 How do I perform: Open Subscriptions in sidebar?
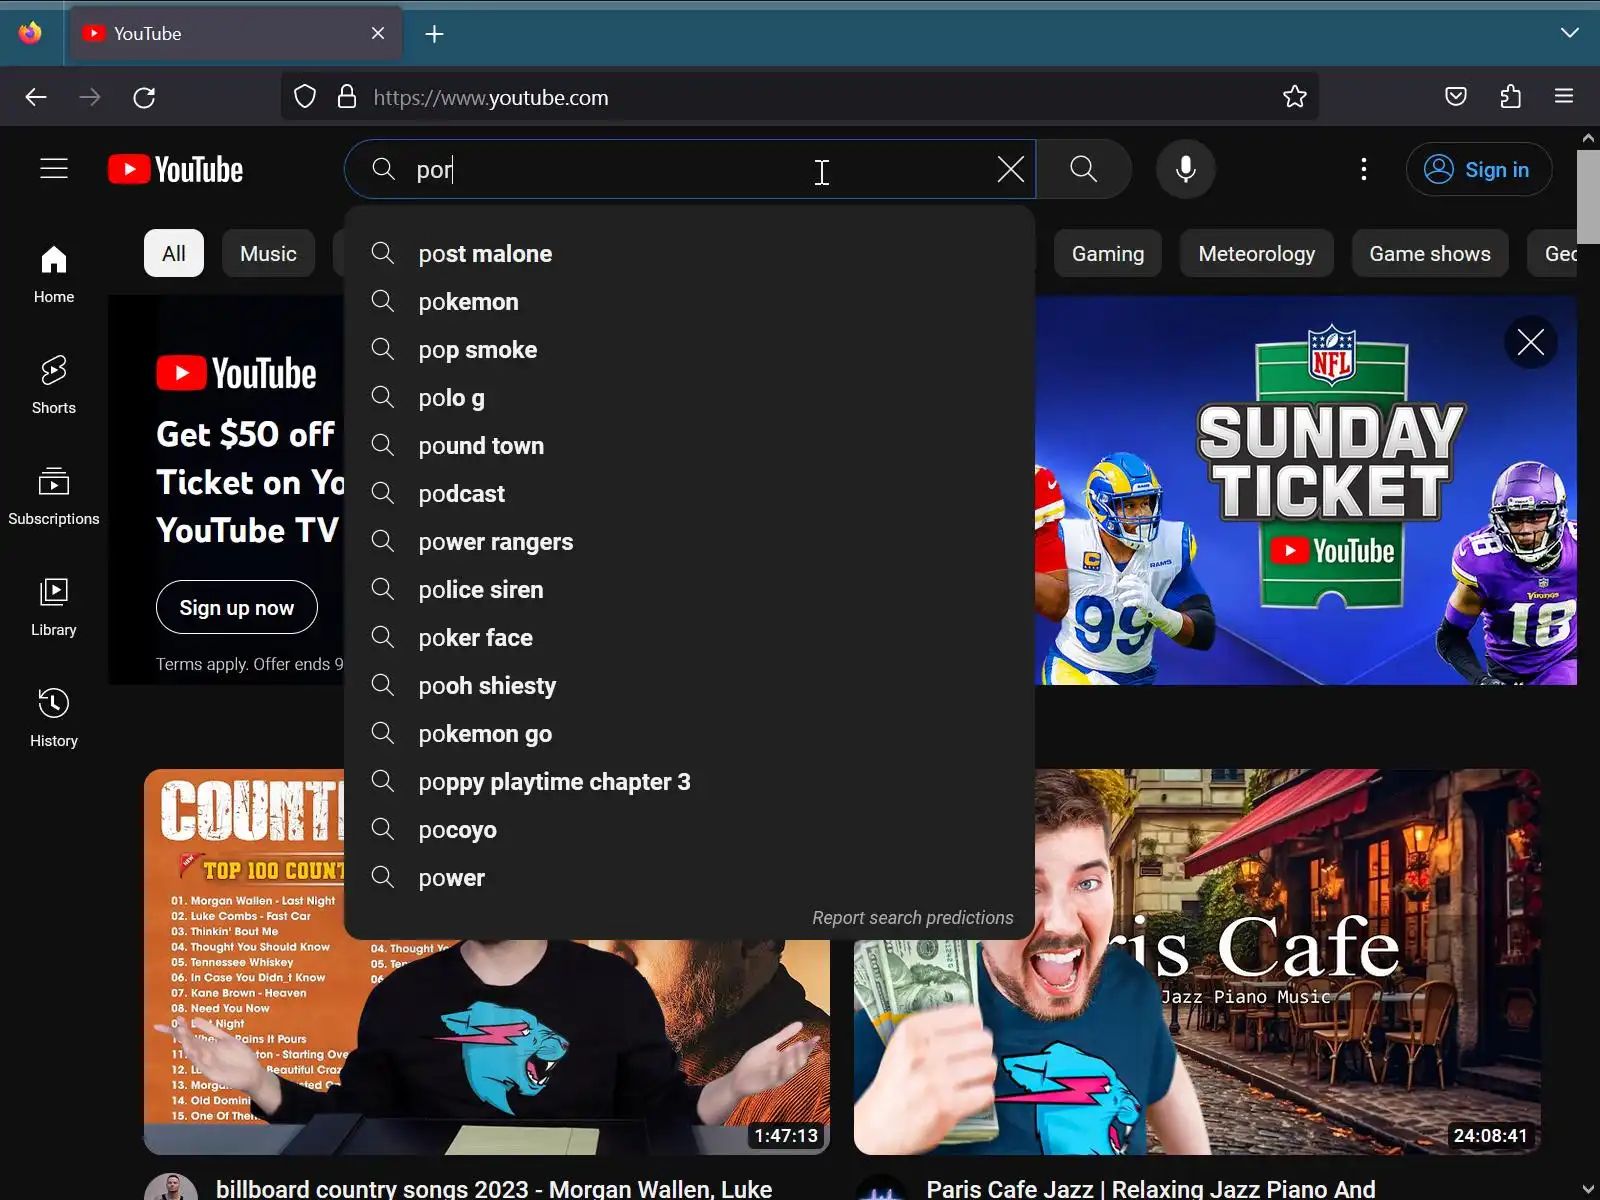click(x=54, y=496)
